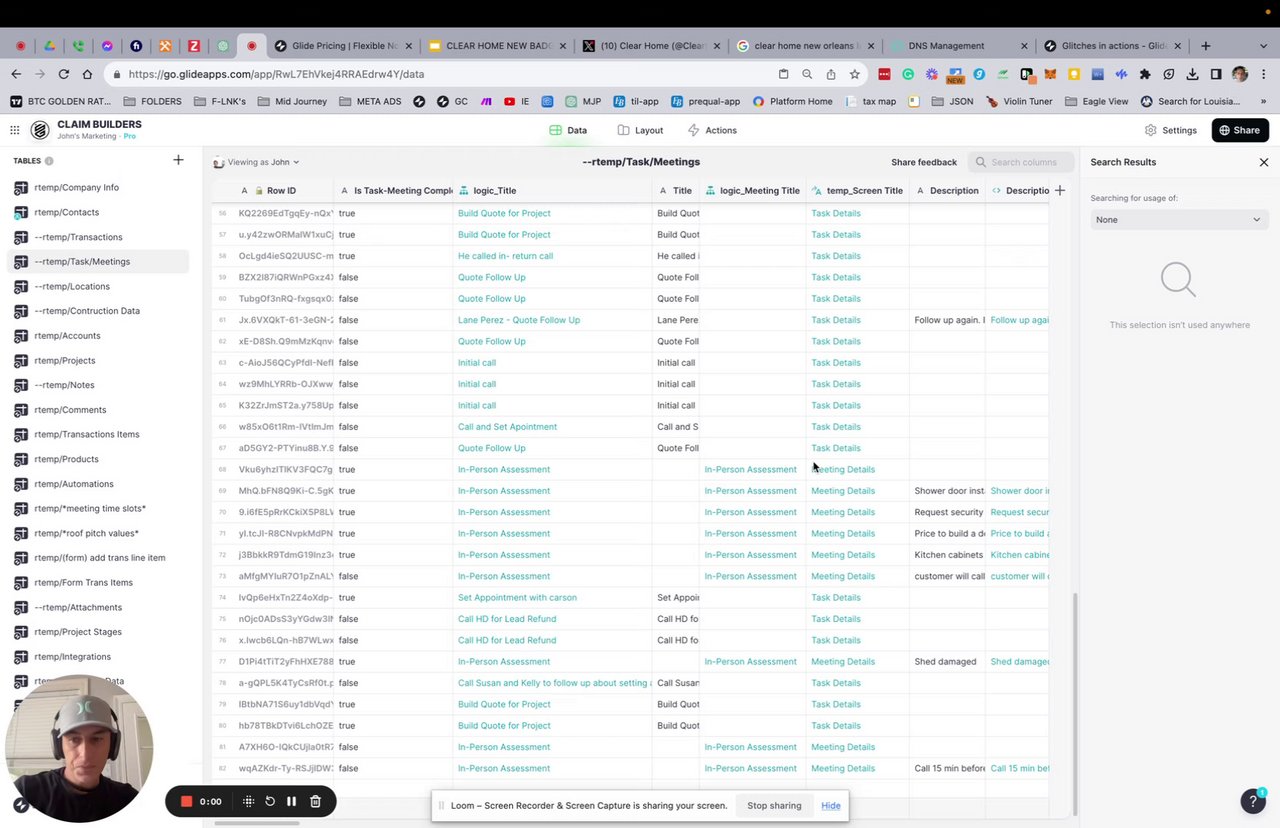The height and width of the screenshot is (828, 1280).
Task: Click the Chrome profile avatar
Action: pos(1240,74)
